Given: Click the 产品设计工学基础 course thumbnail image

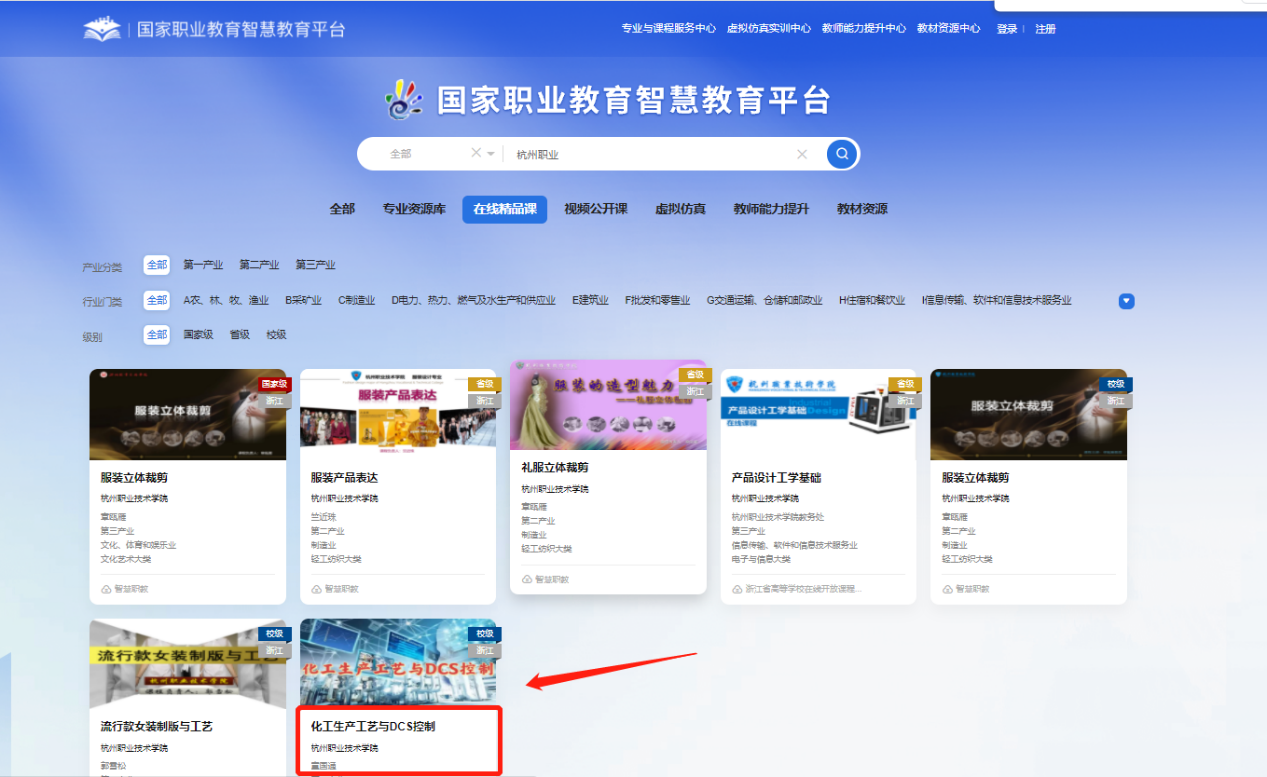Looking at the screenshot, I should (818, 415).
